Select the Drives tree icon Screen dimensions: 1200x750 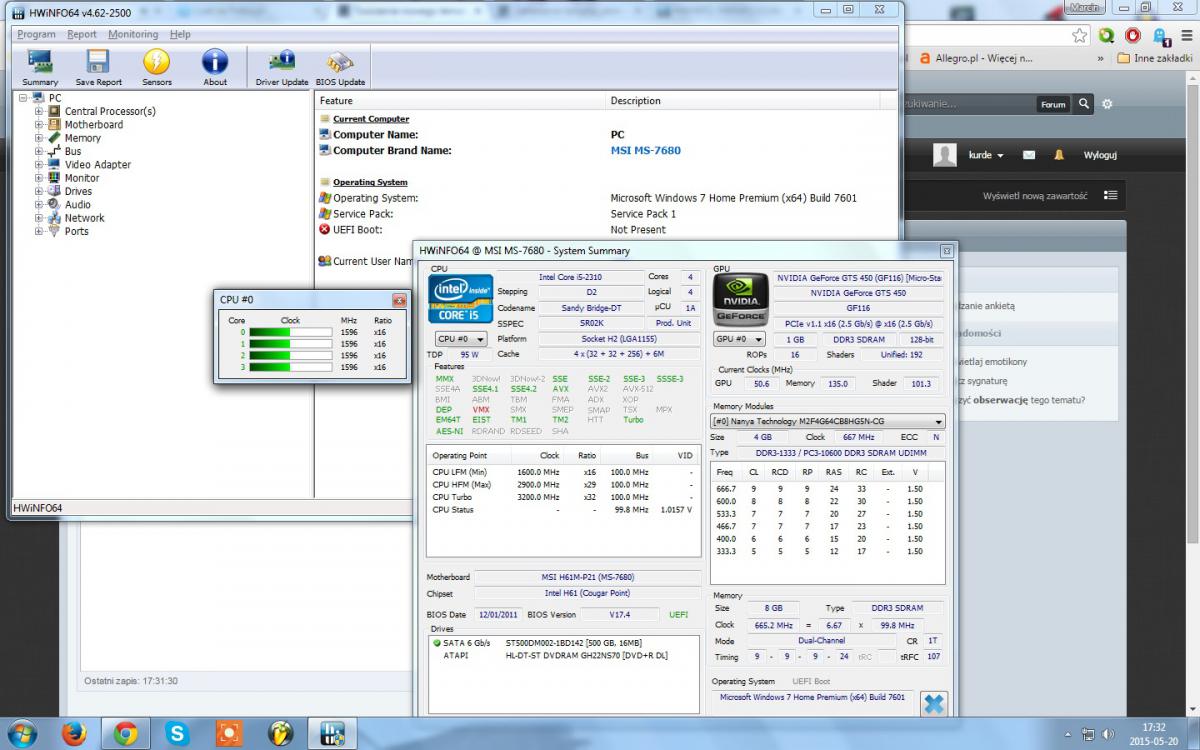click(x=54, y=191)
